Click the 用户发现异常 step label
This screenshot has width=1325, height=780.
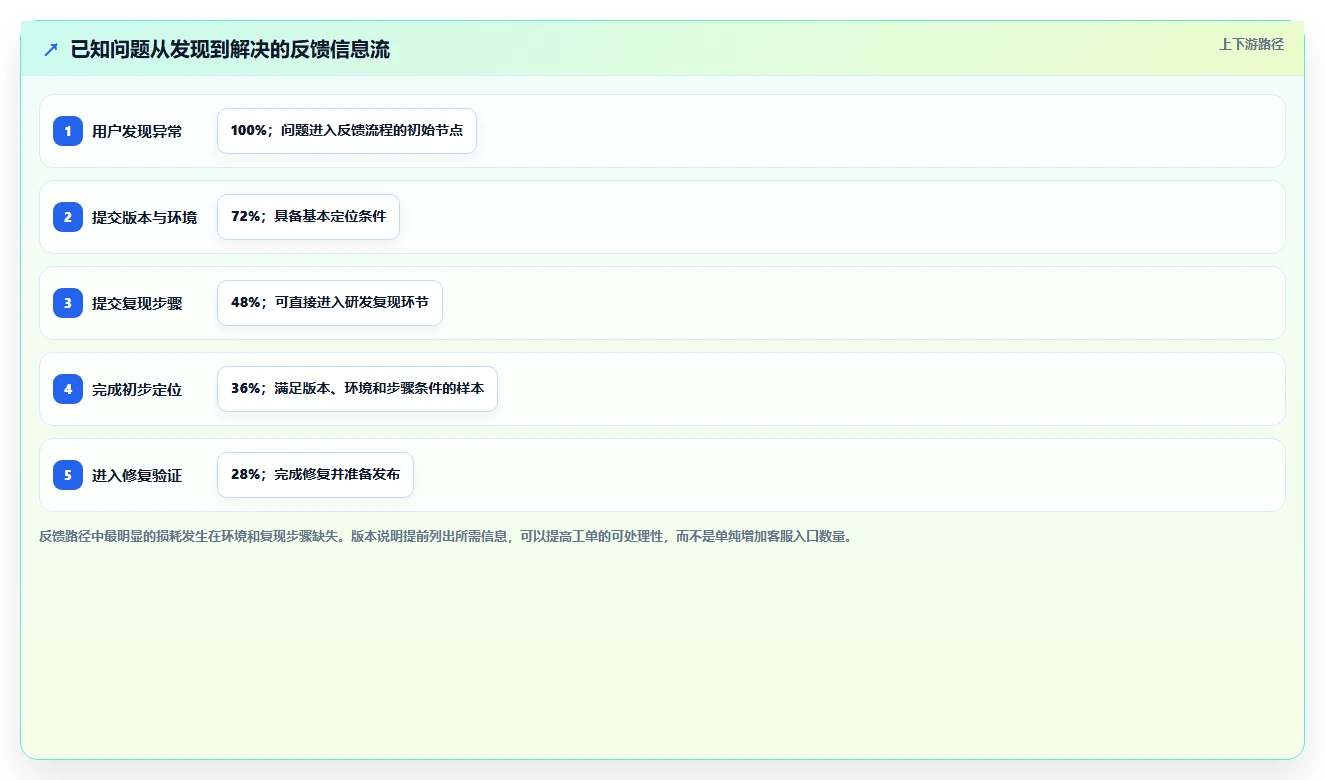[x=137, y=131]
